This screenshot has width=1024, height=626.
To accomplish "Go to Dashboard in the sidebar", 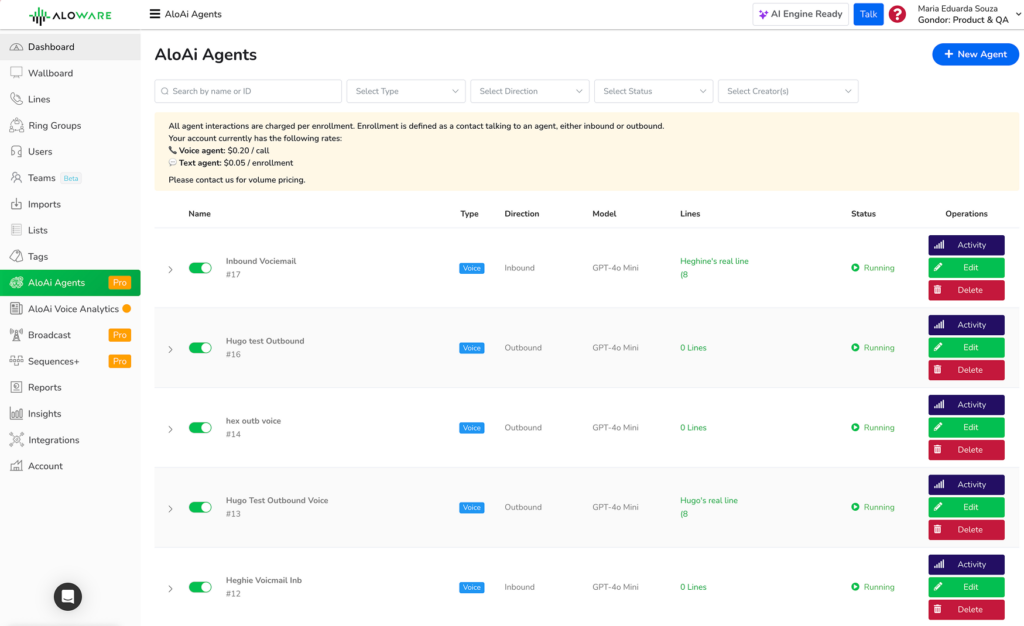I will [x=70, y=47].
